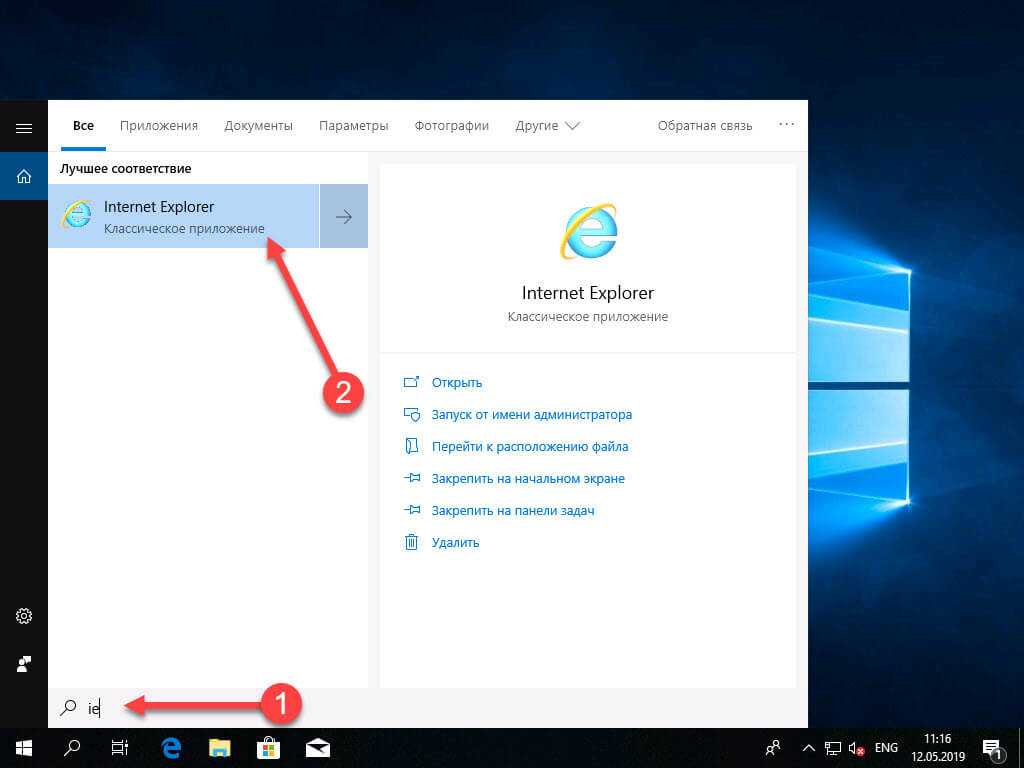The width and height of the screenshot is (1024, 768).
Task: Switch to the Документы tab
Action: coord(258,126)
